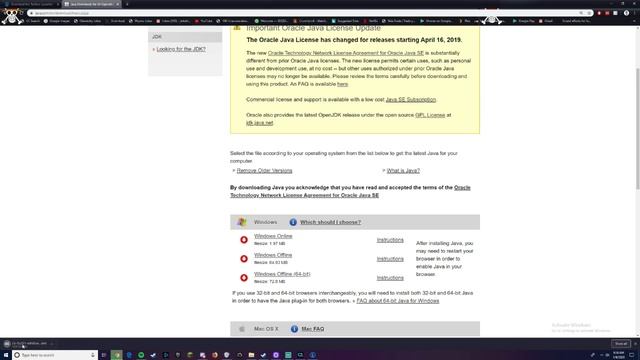Click Show all in the downloads bar
640x360 pixels.
pyautogui.click(x=621, y=344)
